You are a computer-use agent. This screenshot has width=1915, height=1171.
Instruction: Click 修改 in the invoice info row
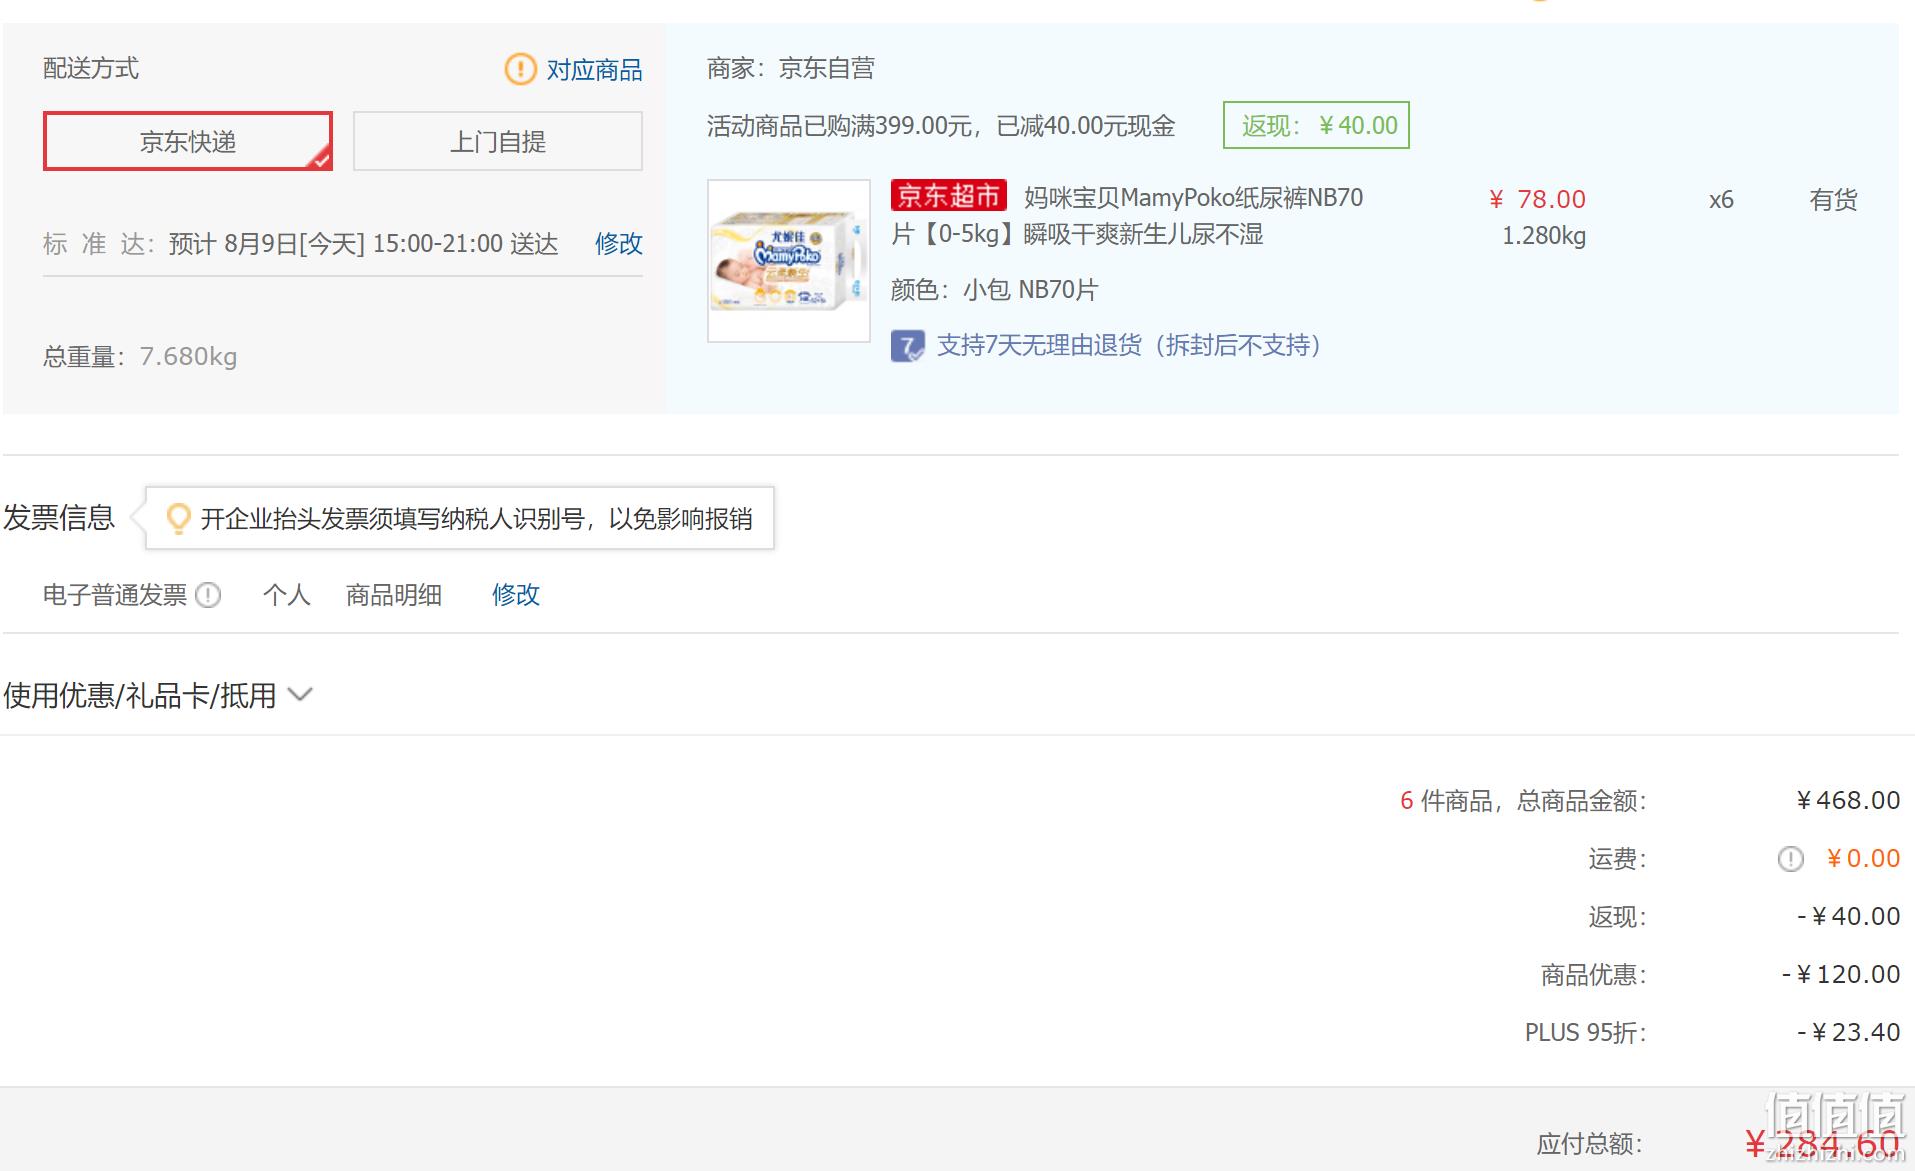point(515,595)
